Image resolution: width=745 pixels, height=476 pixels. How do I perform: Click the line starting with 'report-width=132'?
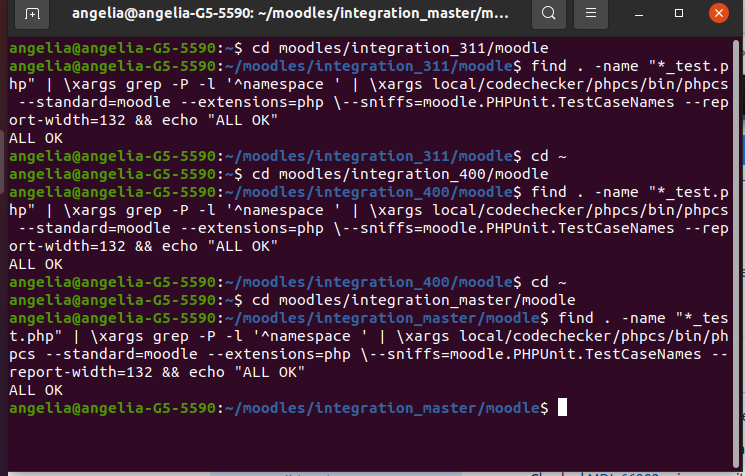157,372
